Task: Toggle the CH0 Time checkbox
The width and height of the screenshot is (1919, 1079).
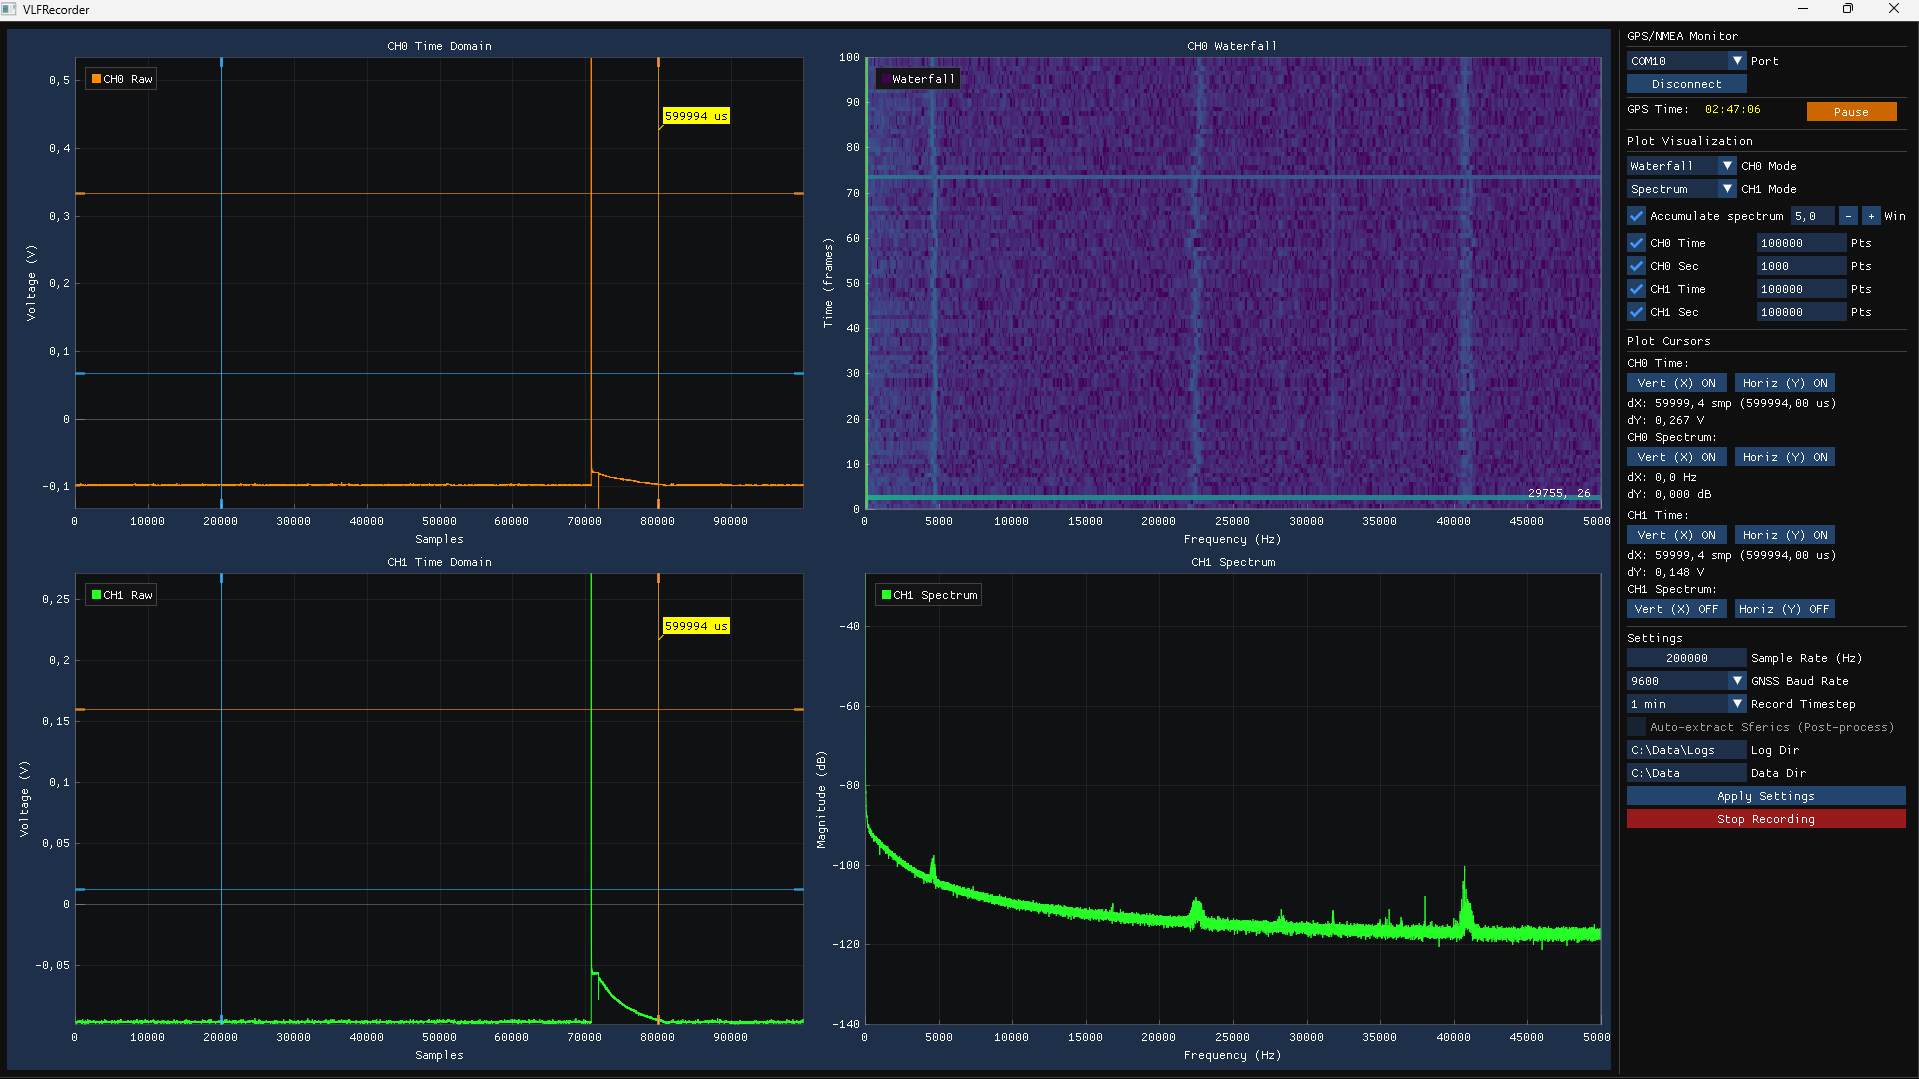Action: pyautogui.click(x=1636, y=243)
